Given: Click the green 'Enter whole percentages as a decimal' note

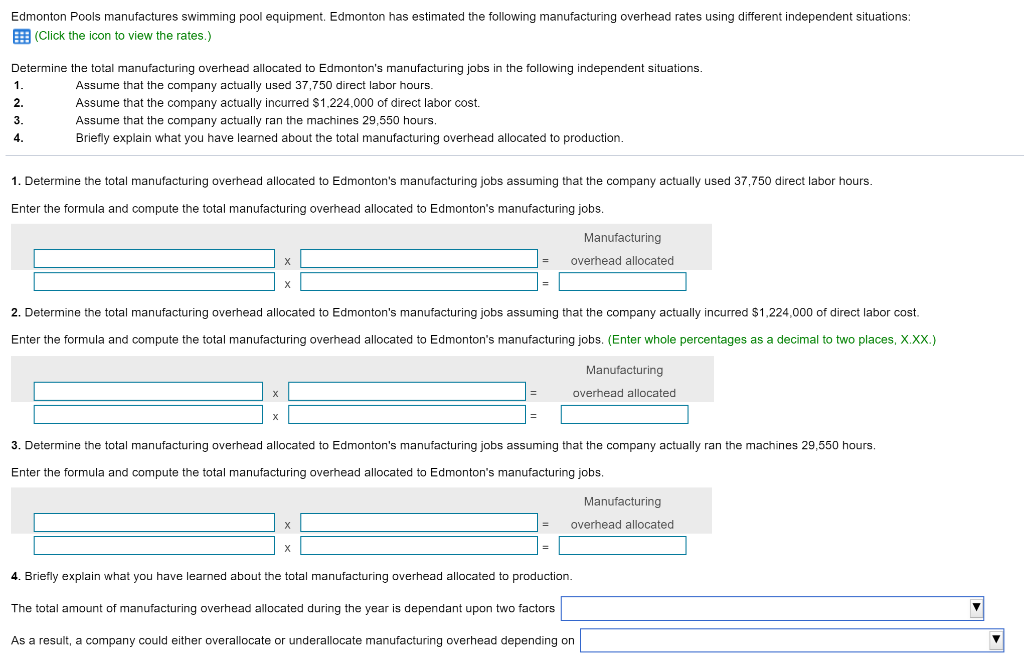Looking at the screenshot, I should coord(771,340).
